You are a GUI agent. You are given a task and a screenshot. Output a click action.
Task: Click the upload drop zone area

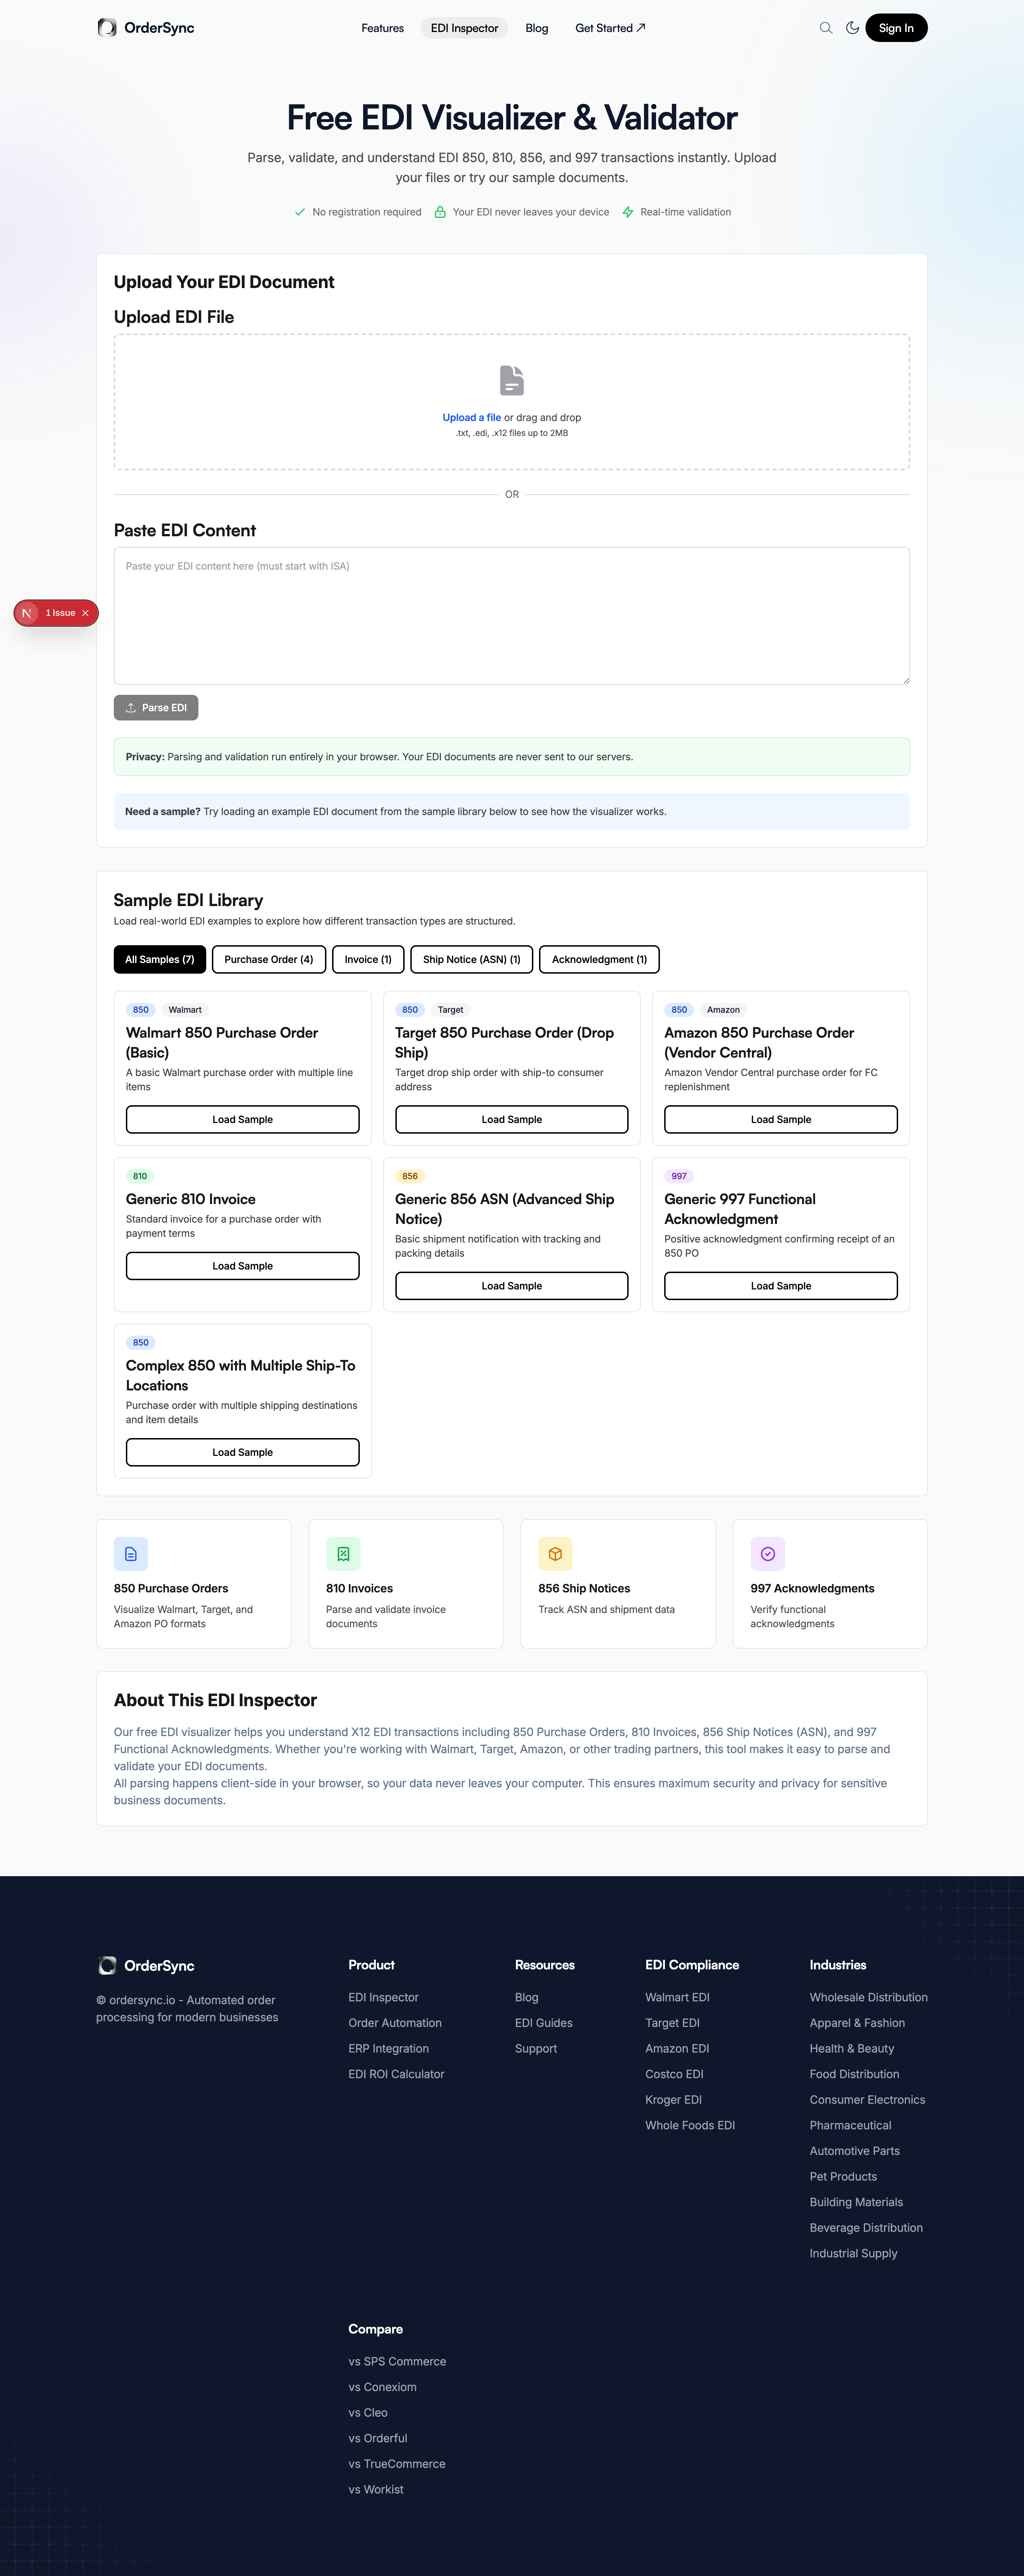click(x=512, y=402)
